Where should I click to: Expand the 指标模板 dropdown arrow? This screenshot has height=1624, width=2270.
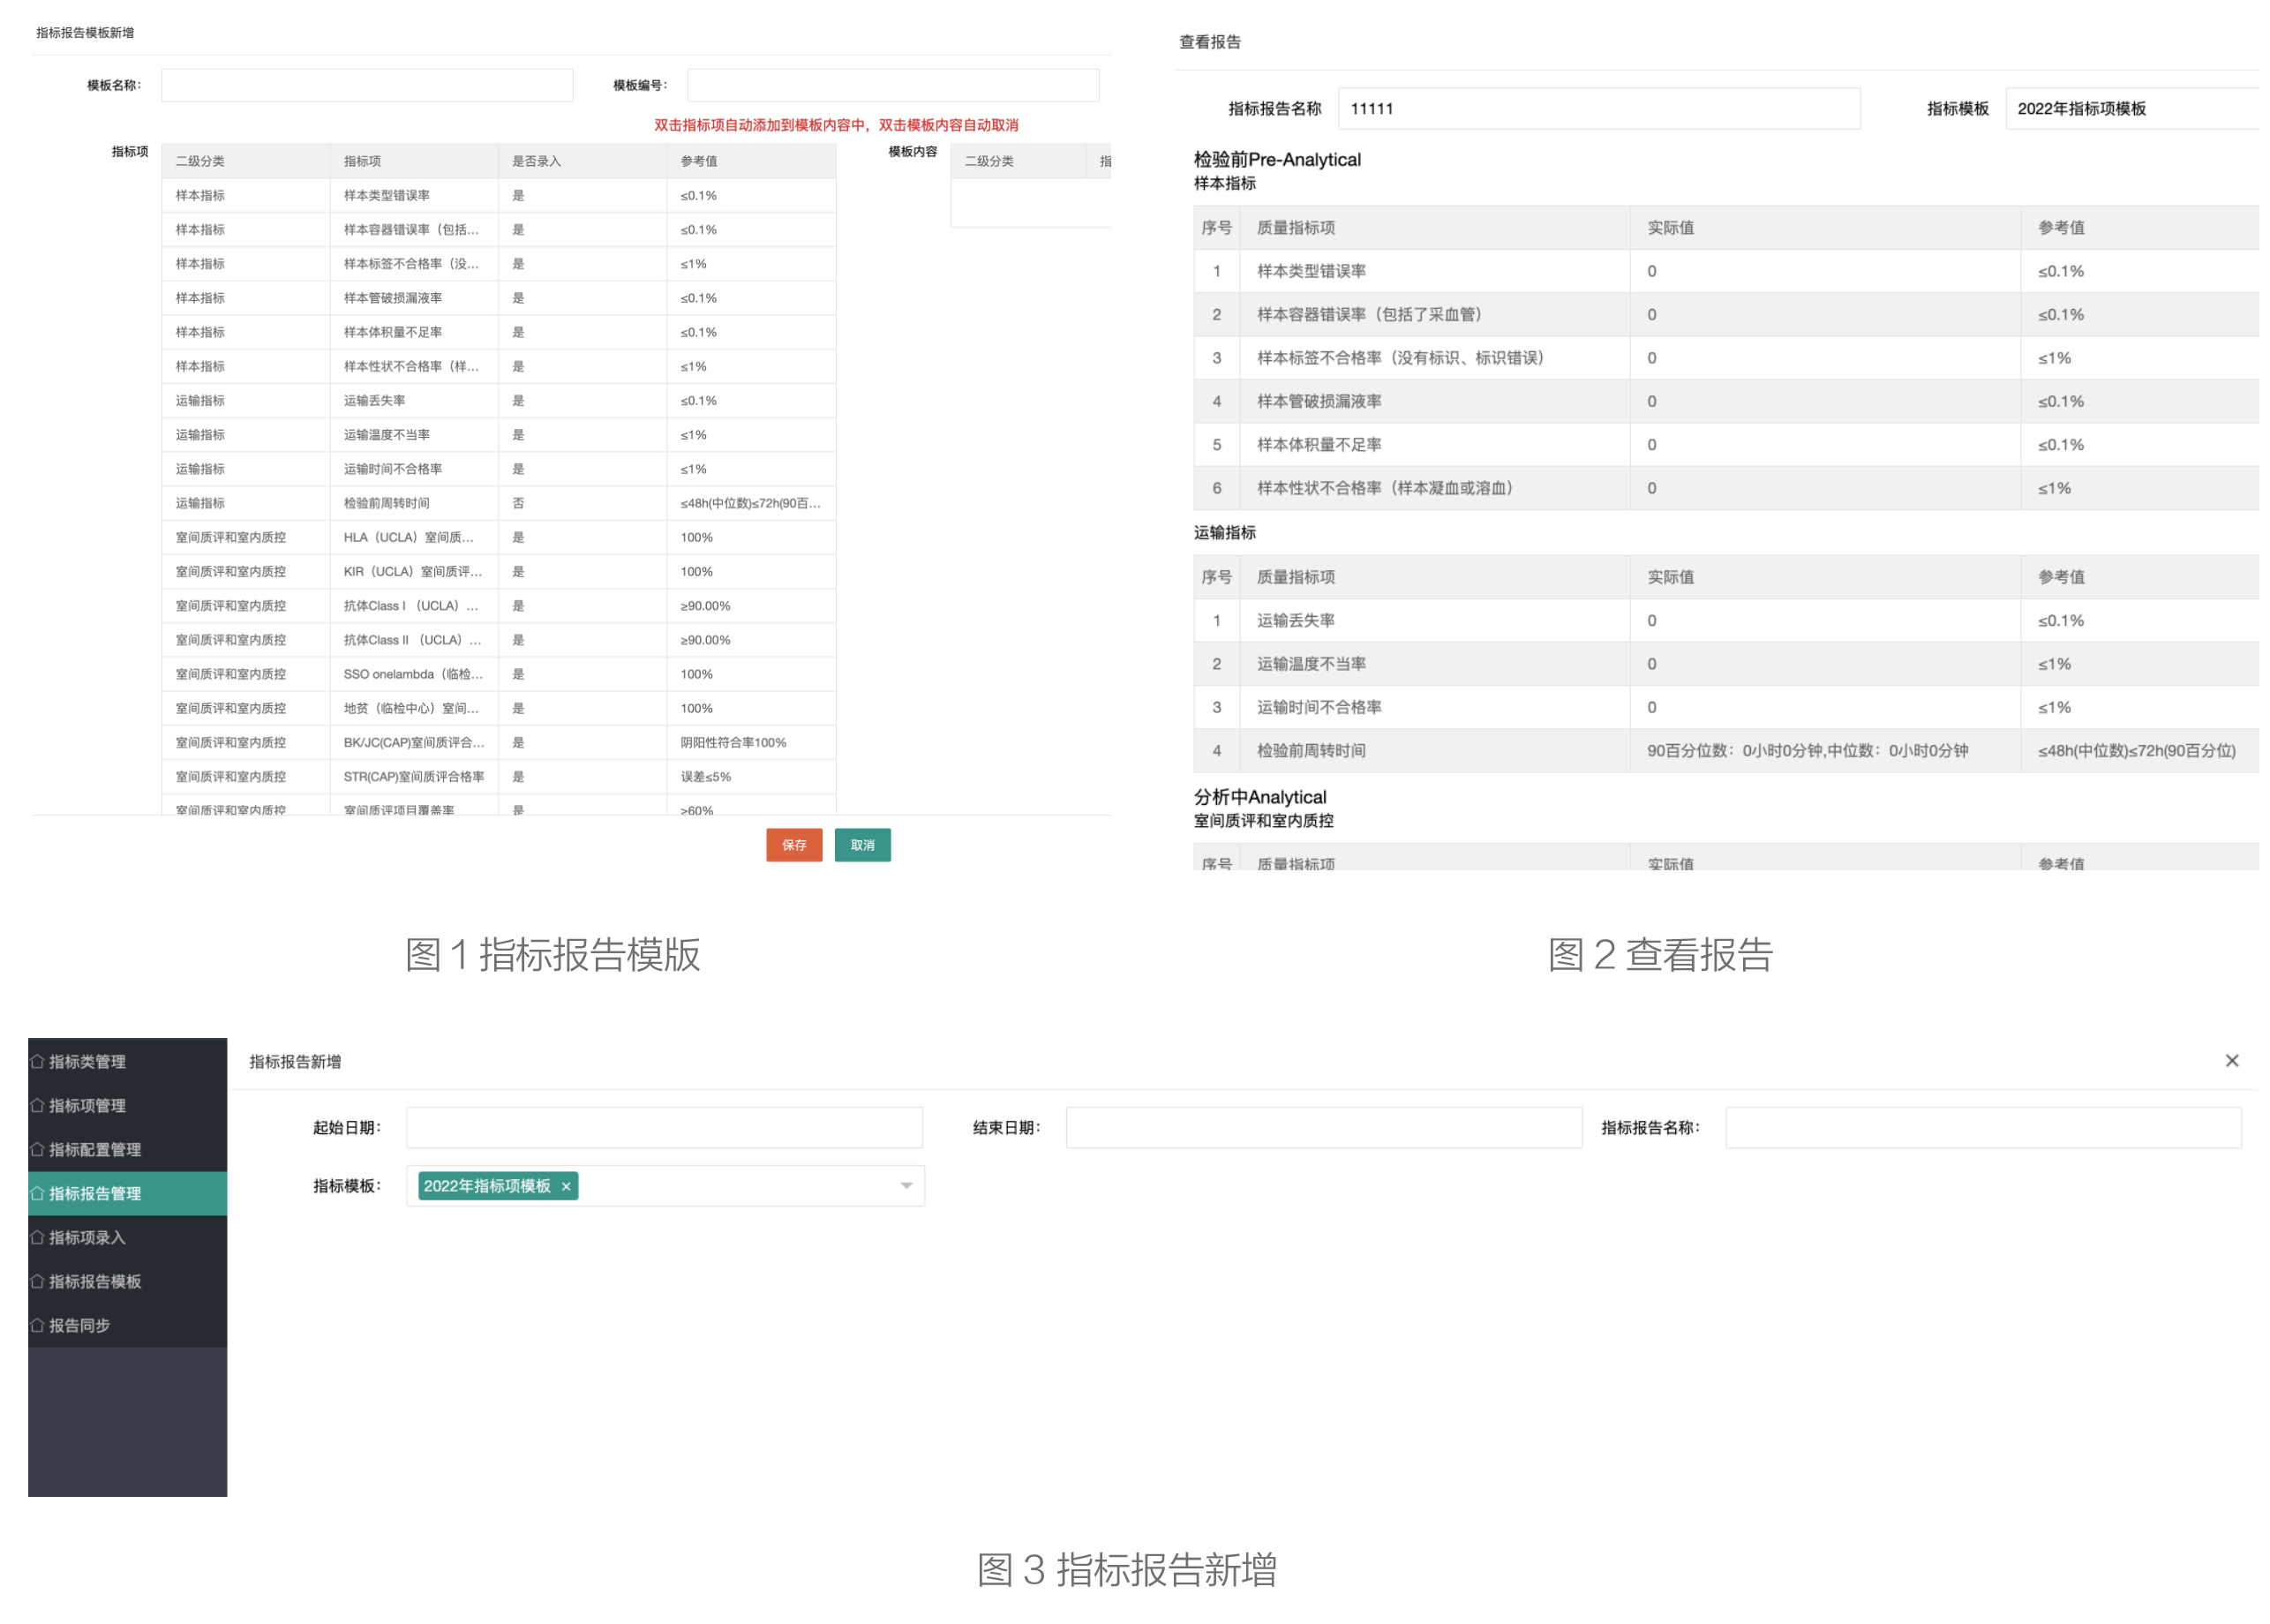coord(906,1186)
